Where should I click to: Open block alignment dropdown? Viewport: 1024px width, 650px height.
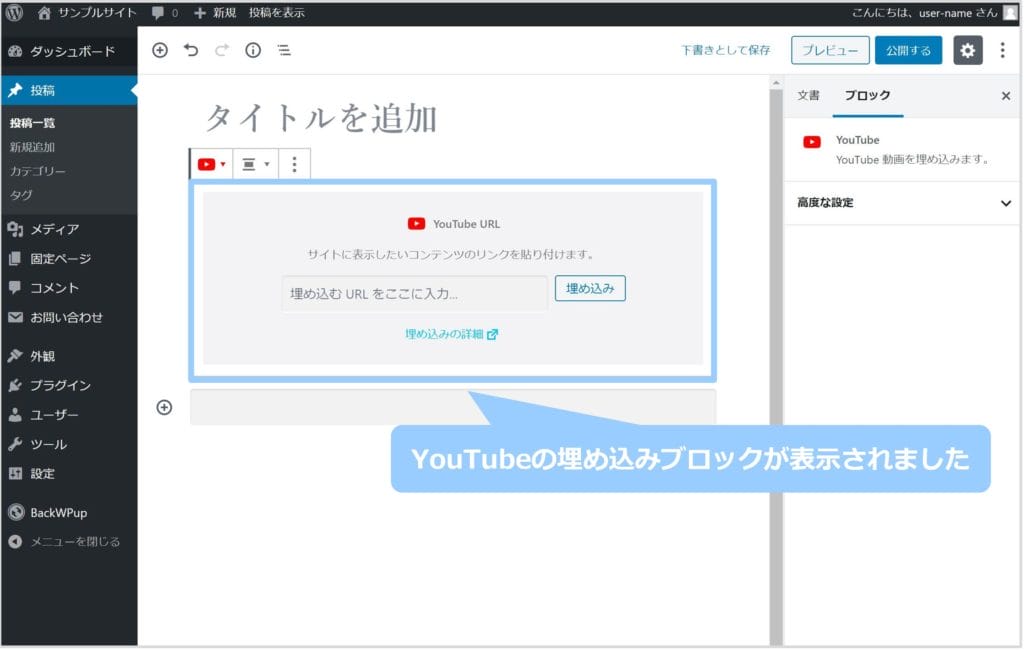[255, 164]
